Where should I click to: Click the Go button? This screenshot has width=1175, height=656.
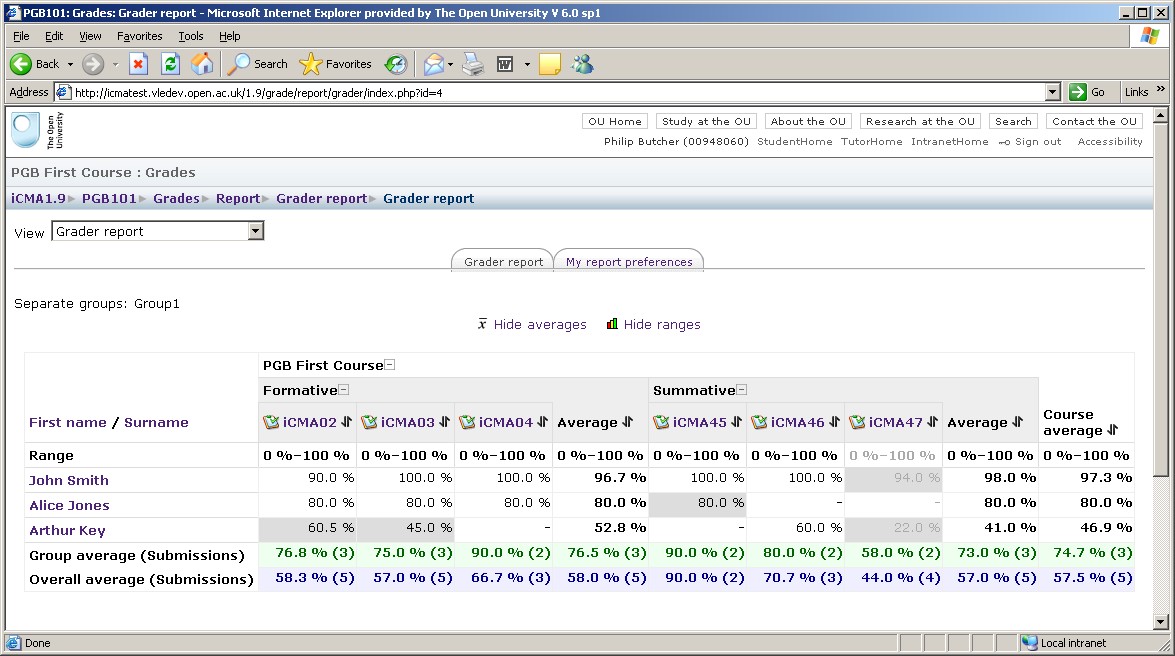click(1088, 92)
